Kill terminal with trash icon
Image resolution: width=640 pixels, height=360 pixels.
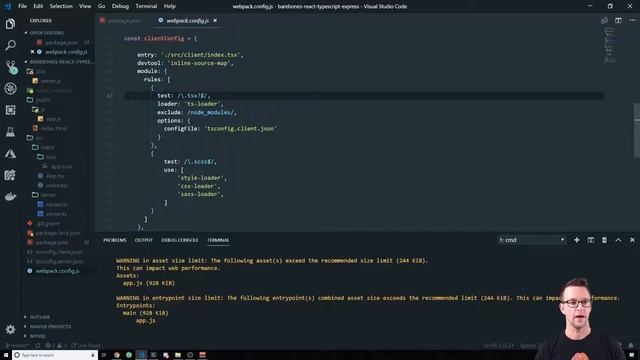604,240
